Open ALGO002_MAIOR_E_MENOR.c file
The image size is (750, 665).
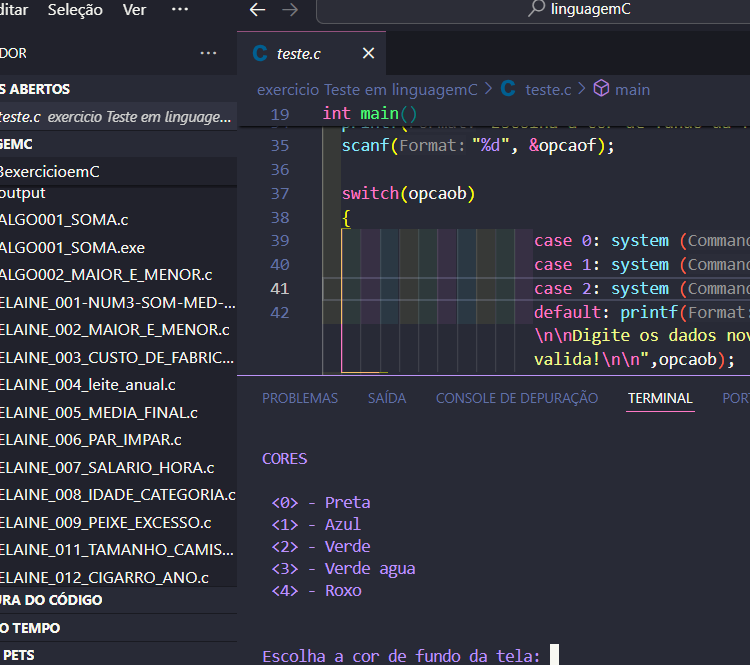click(x=118, y=275)
